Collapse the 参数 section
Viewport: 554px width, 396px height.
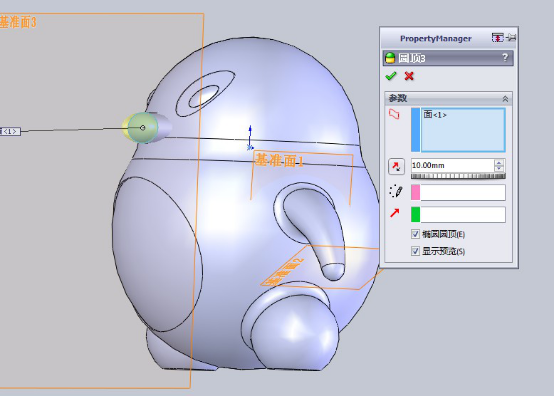pyautogui.click(x=505, y=99)
